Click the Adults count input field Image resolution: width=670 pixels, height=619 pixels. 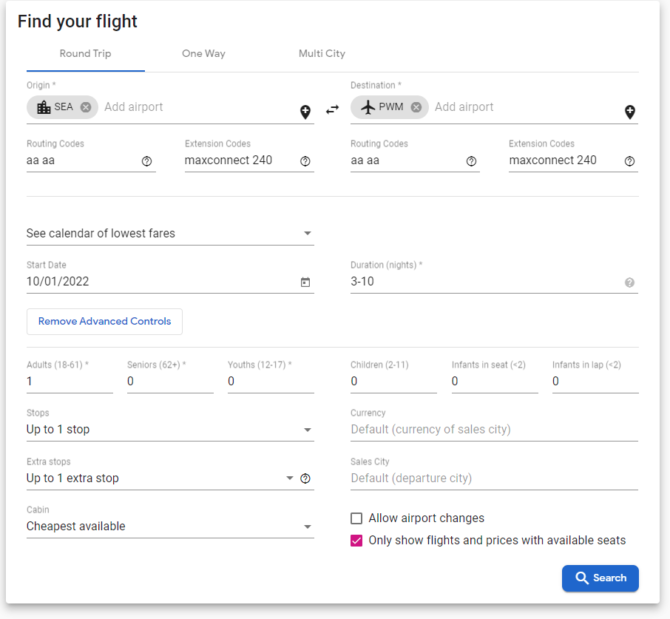(70, 381)
